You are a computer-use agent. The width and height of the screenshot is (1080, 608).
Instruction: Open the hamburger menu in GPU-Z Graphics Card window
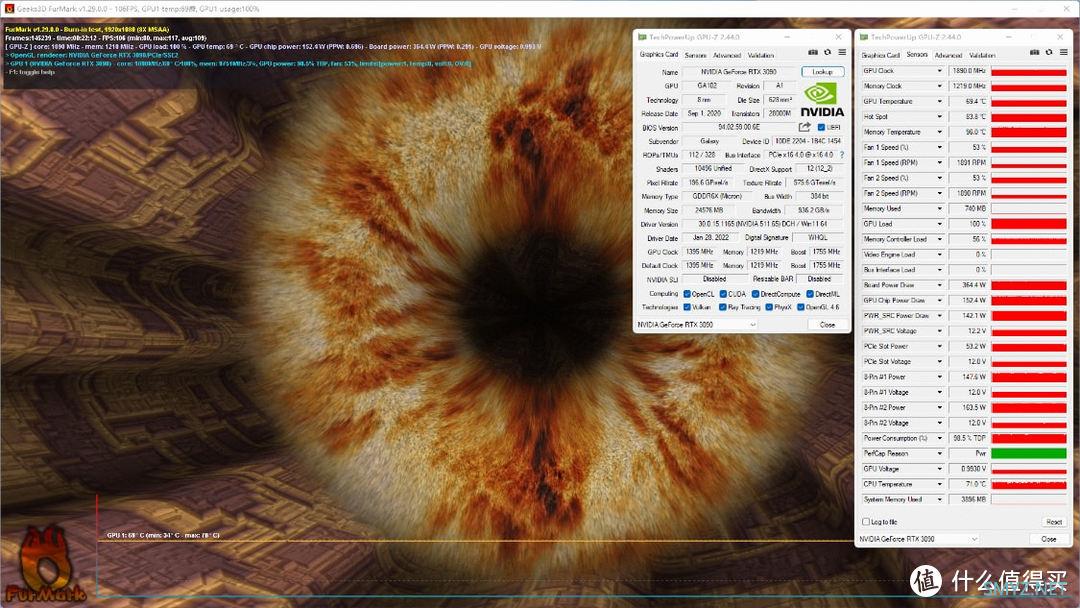coord(842,52)
